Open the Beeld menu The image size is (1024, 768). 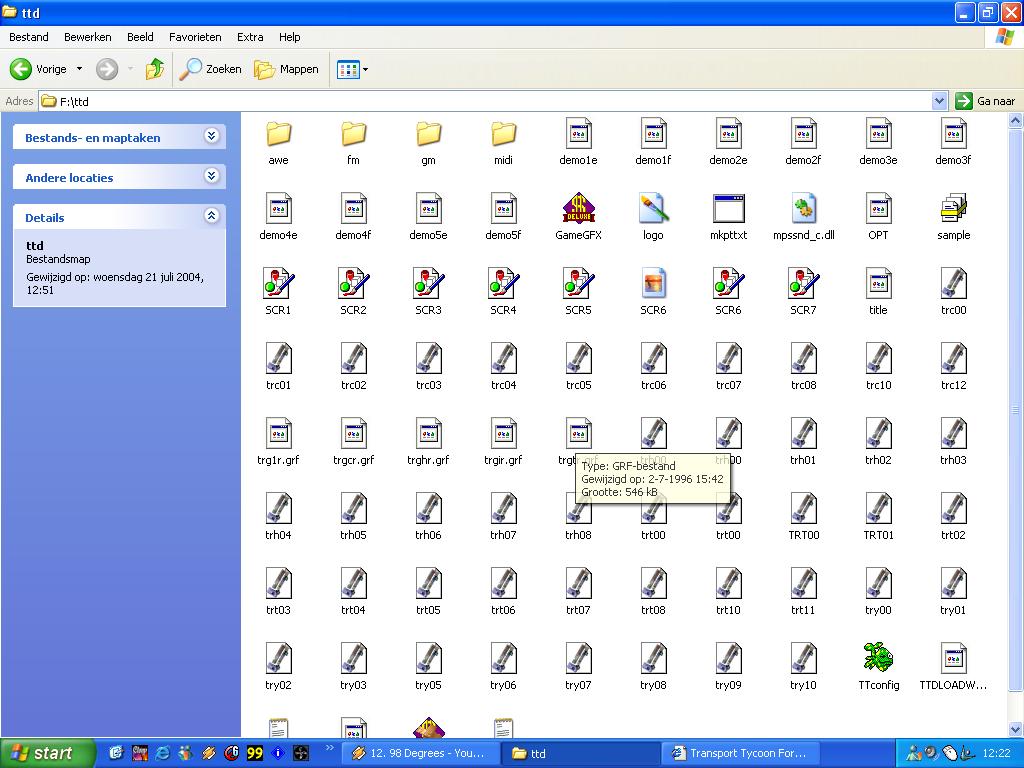(140, 37)
